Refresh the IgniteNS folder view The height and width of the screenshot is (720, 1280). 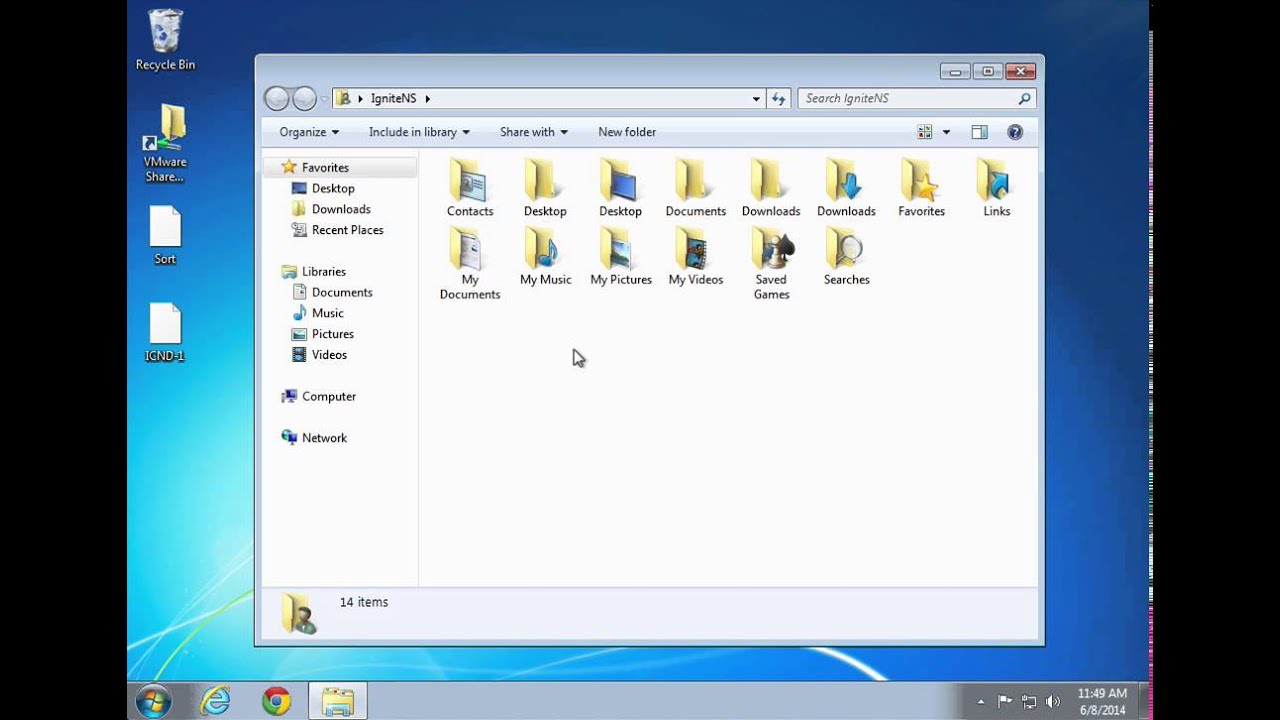pos(779,98)
